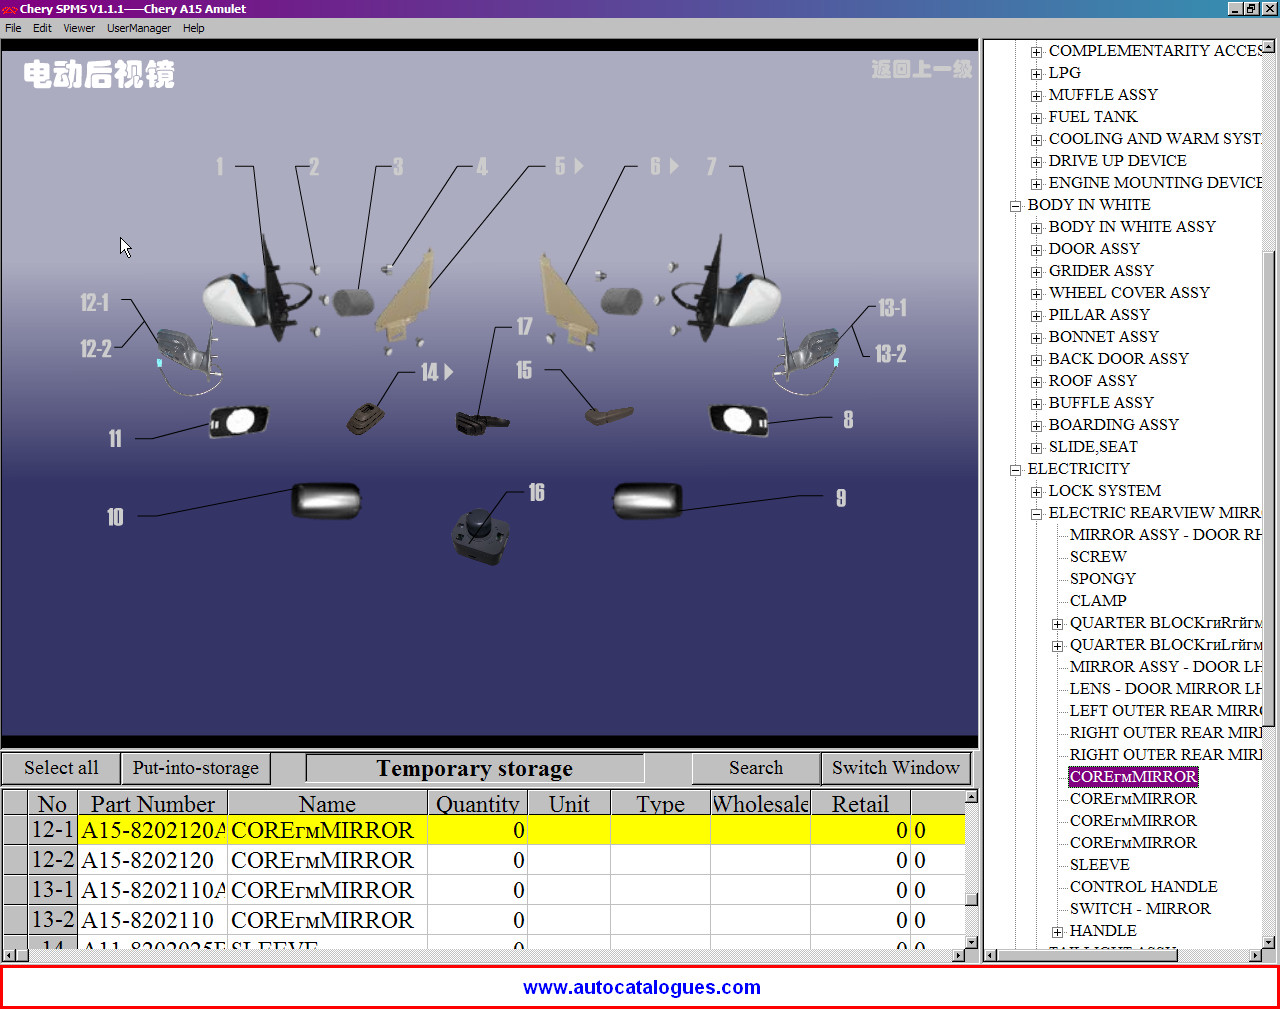Click the Put-into-storage button

(x=196, y=768)
